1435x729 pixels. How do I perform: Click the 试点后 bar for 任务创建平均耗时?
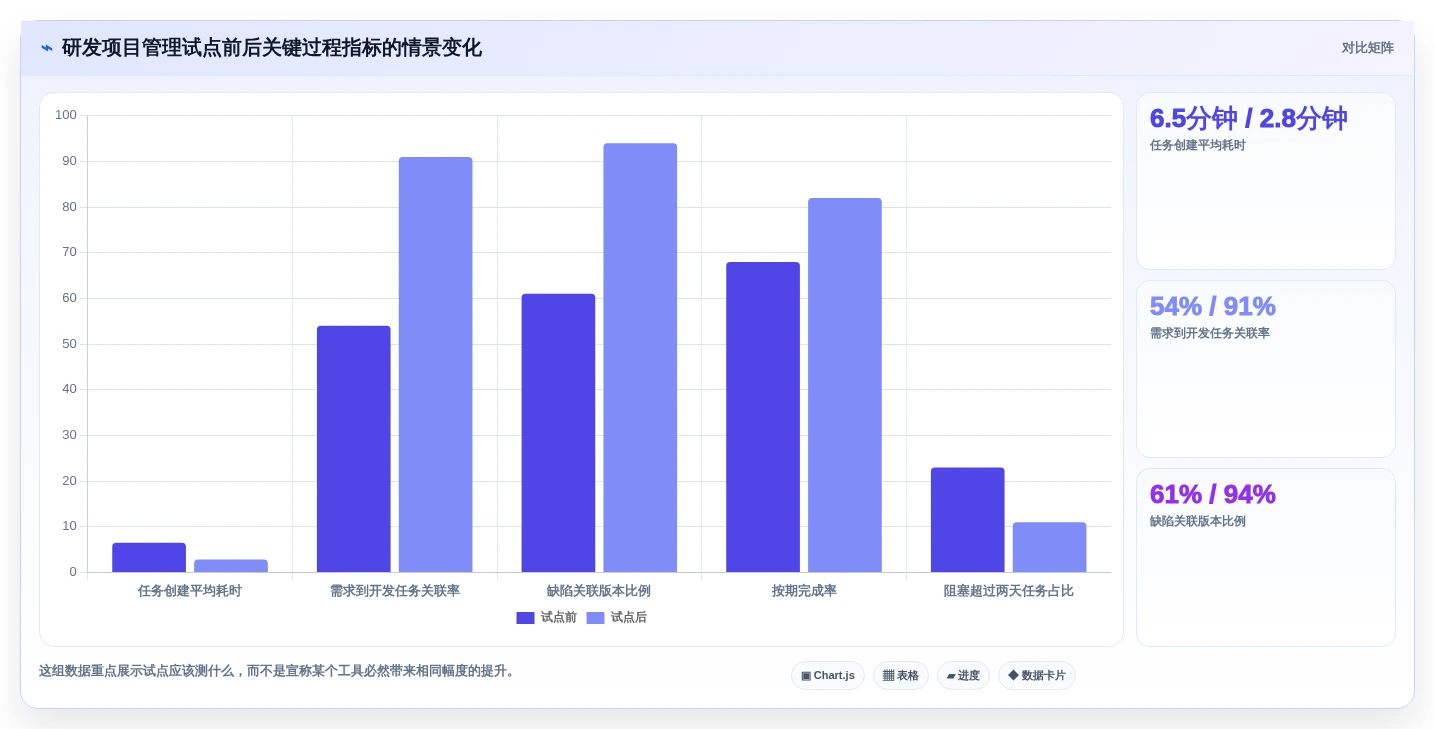[x=231, y=566]
